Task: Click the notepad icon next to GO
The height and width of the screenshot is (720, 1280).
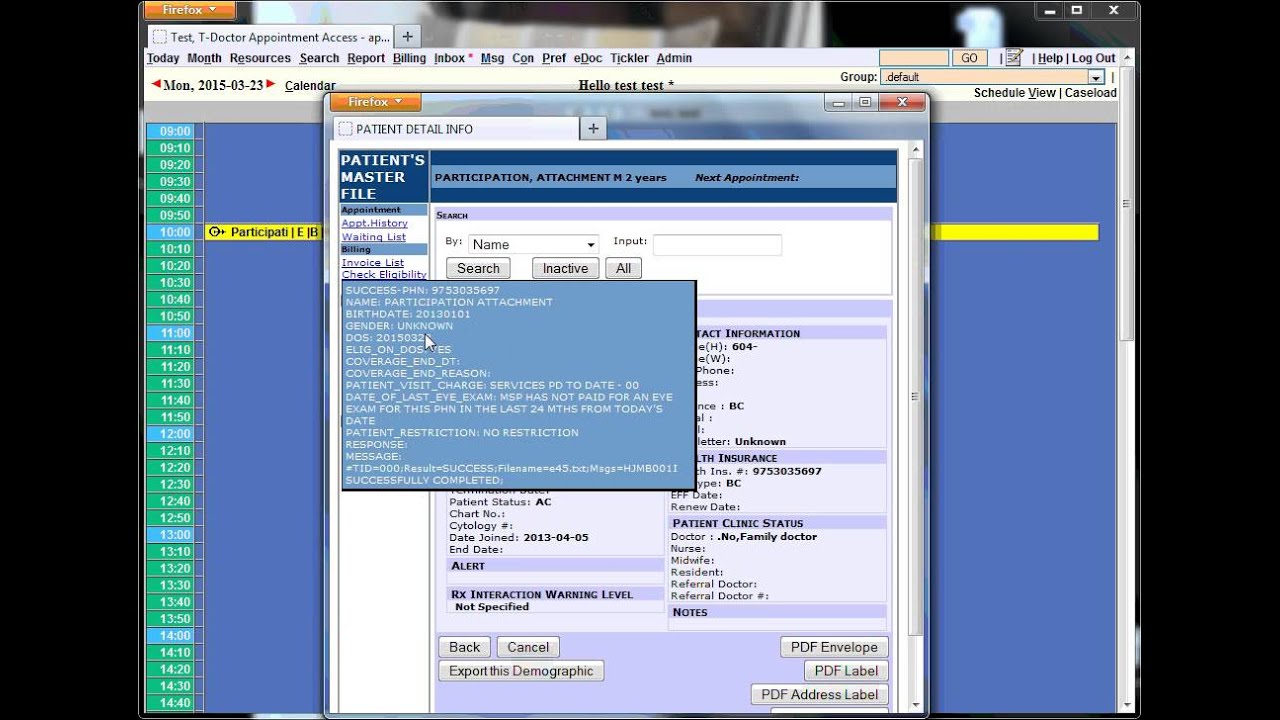Action: click(1014, 58)
